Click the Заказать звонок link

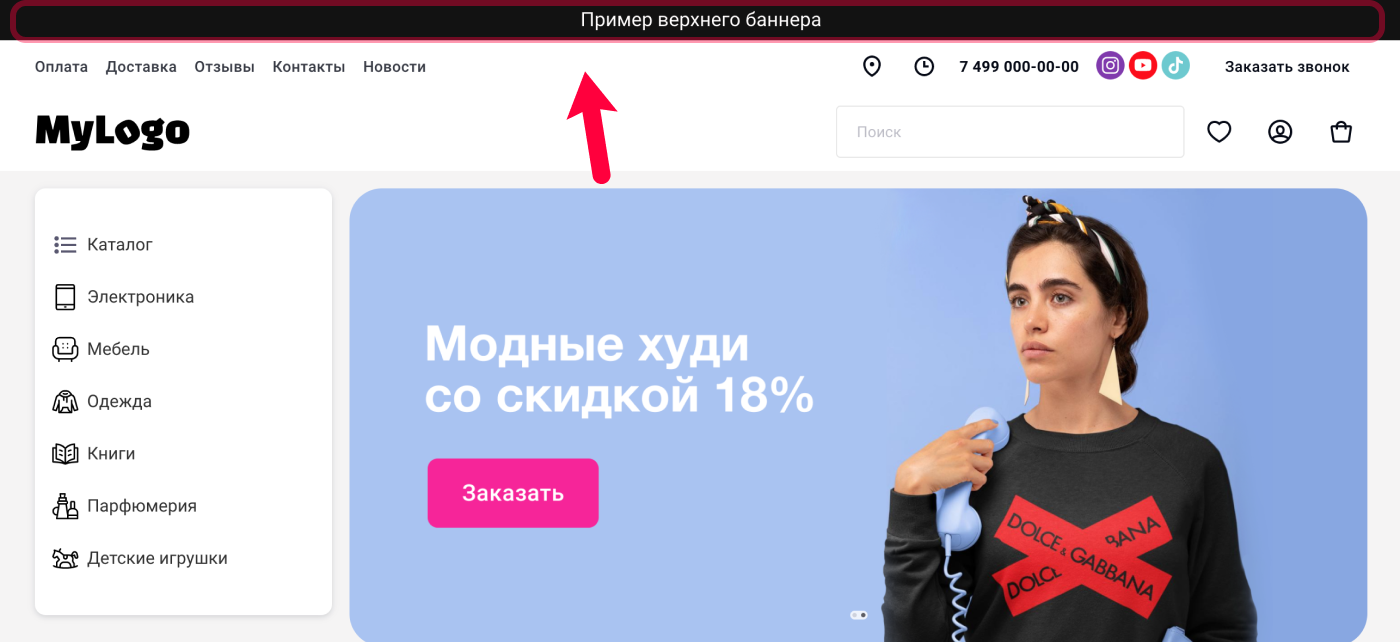click(1287, 67)
